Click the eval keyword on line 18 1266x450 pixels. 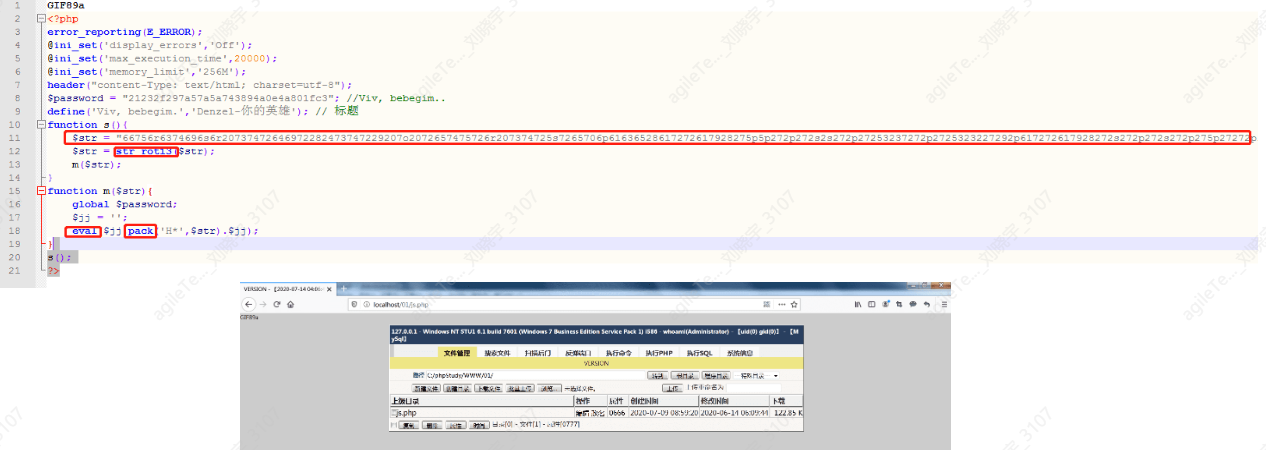tap(85, 230)
